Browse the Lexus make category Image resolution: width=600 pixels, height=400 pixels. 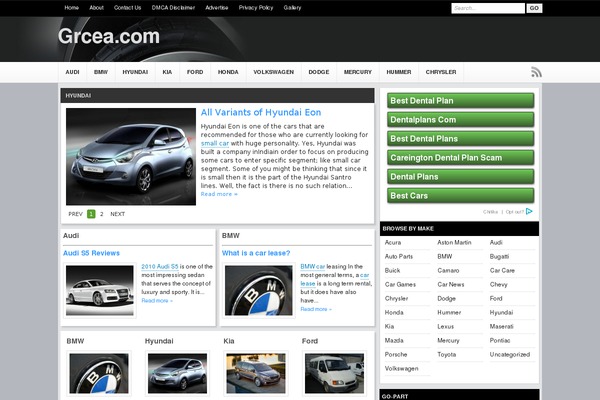[445, 327]
